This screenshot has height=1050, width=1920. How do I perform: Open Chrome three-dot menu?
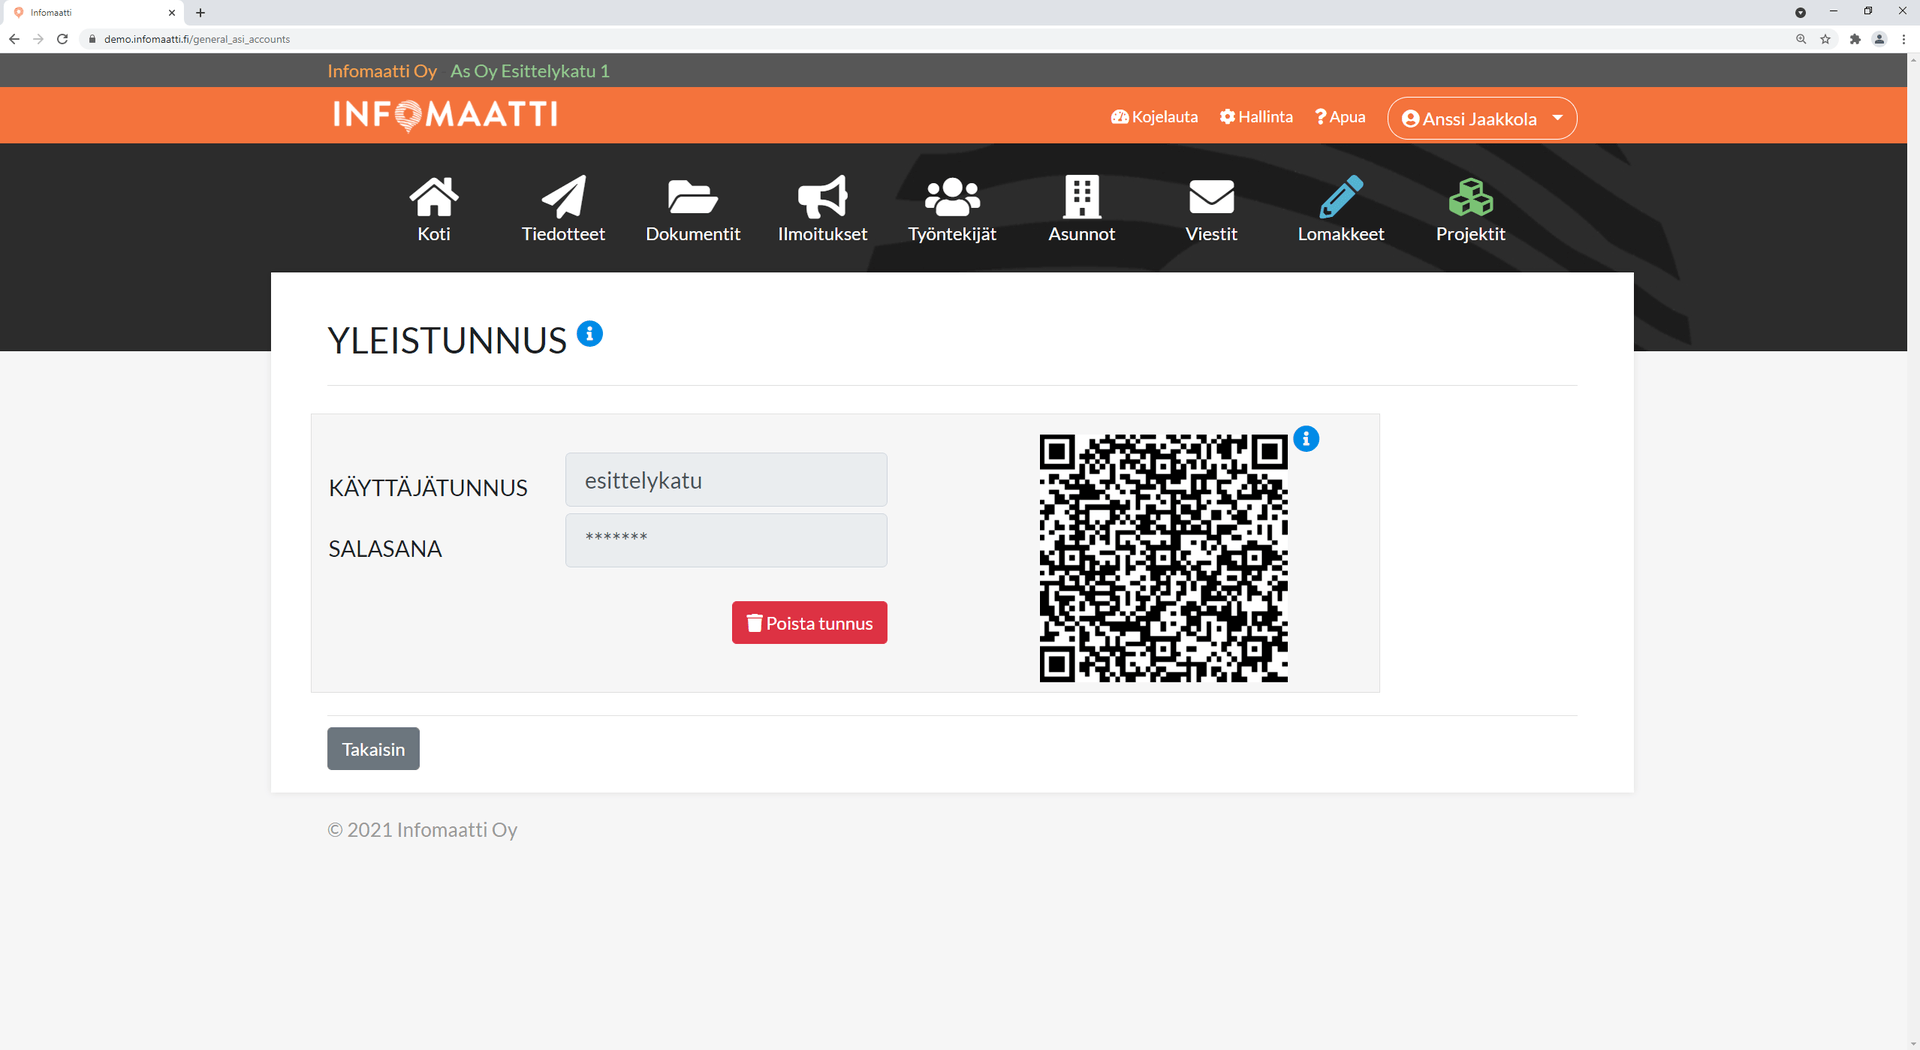[x=1903, y=39]
